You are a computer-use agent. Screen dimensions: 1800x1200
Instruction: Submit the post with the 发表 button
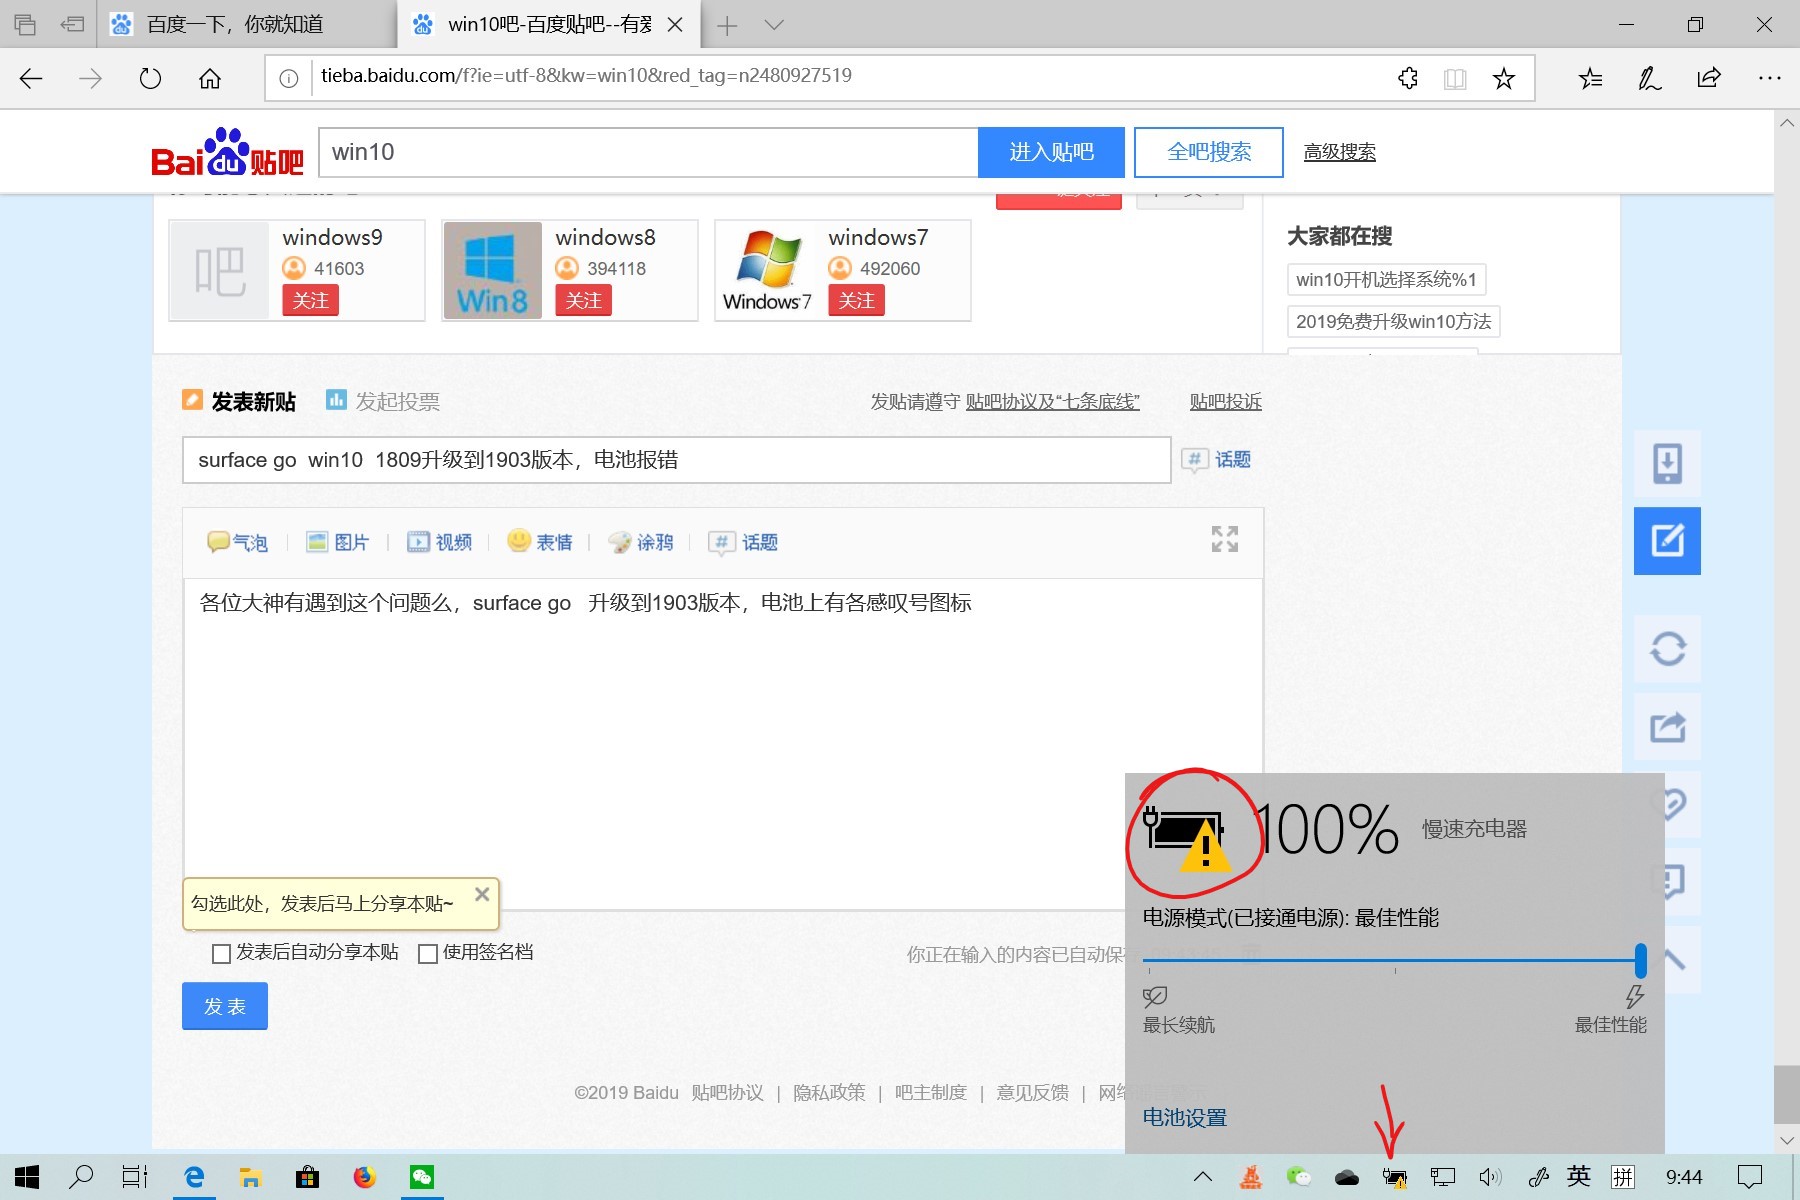tap(225, 1006)
